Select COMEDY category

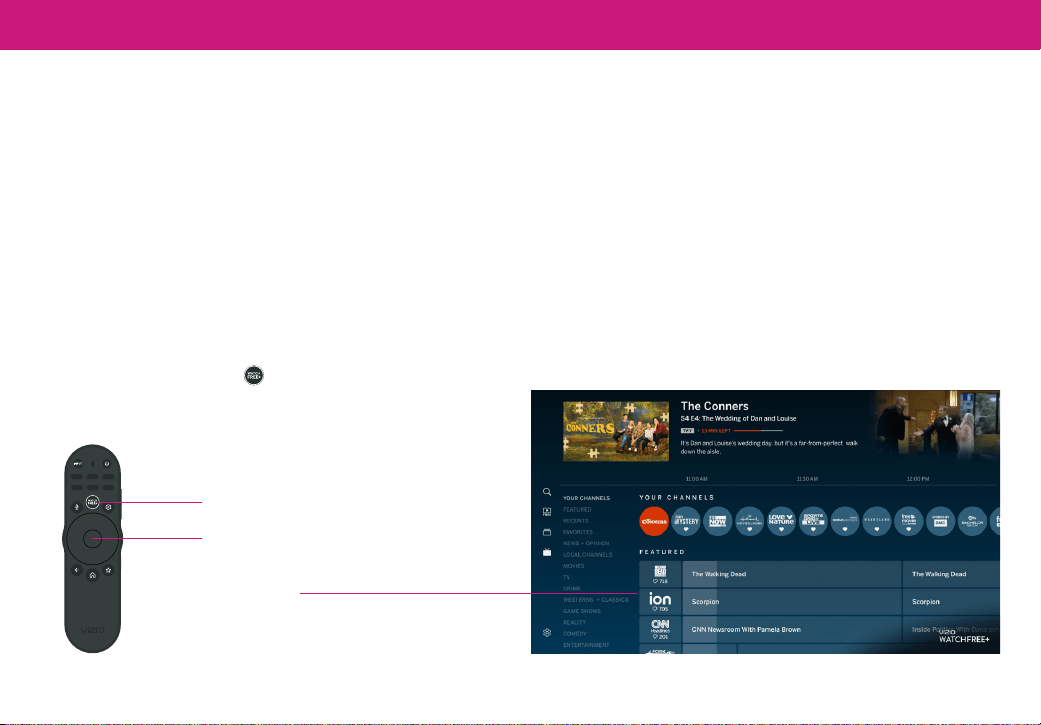point(574,633)
